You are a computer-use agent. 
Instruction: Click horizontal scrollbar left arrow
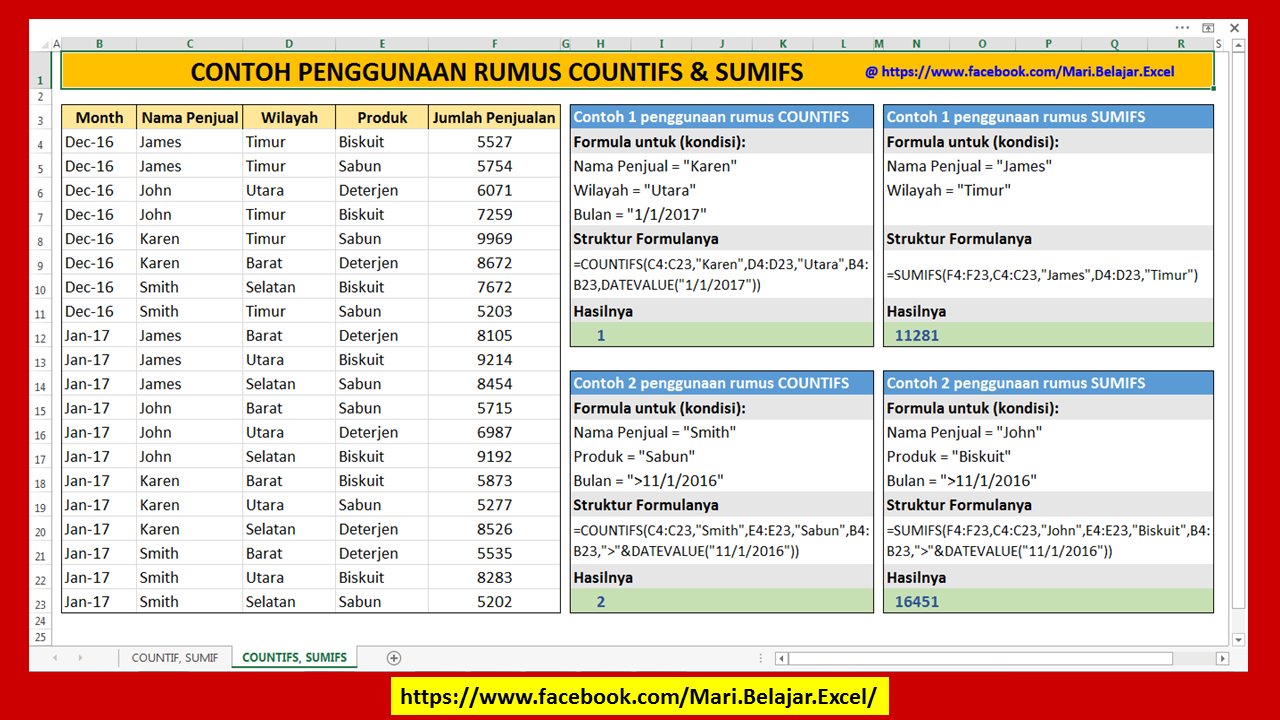(781, 658)
